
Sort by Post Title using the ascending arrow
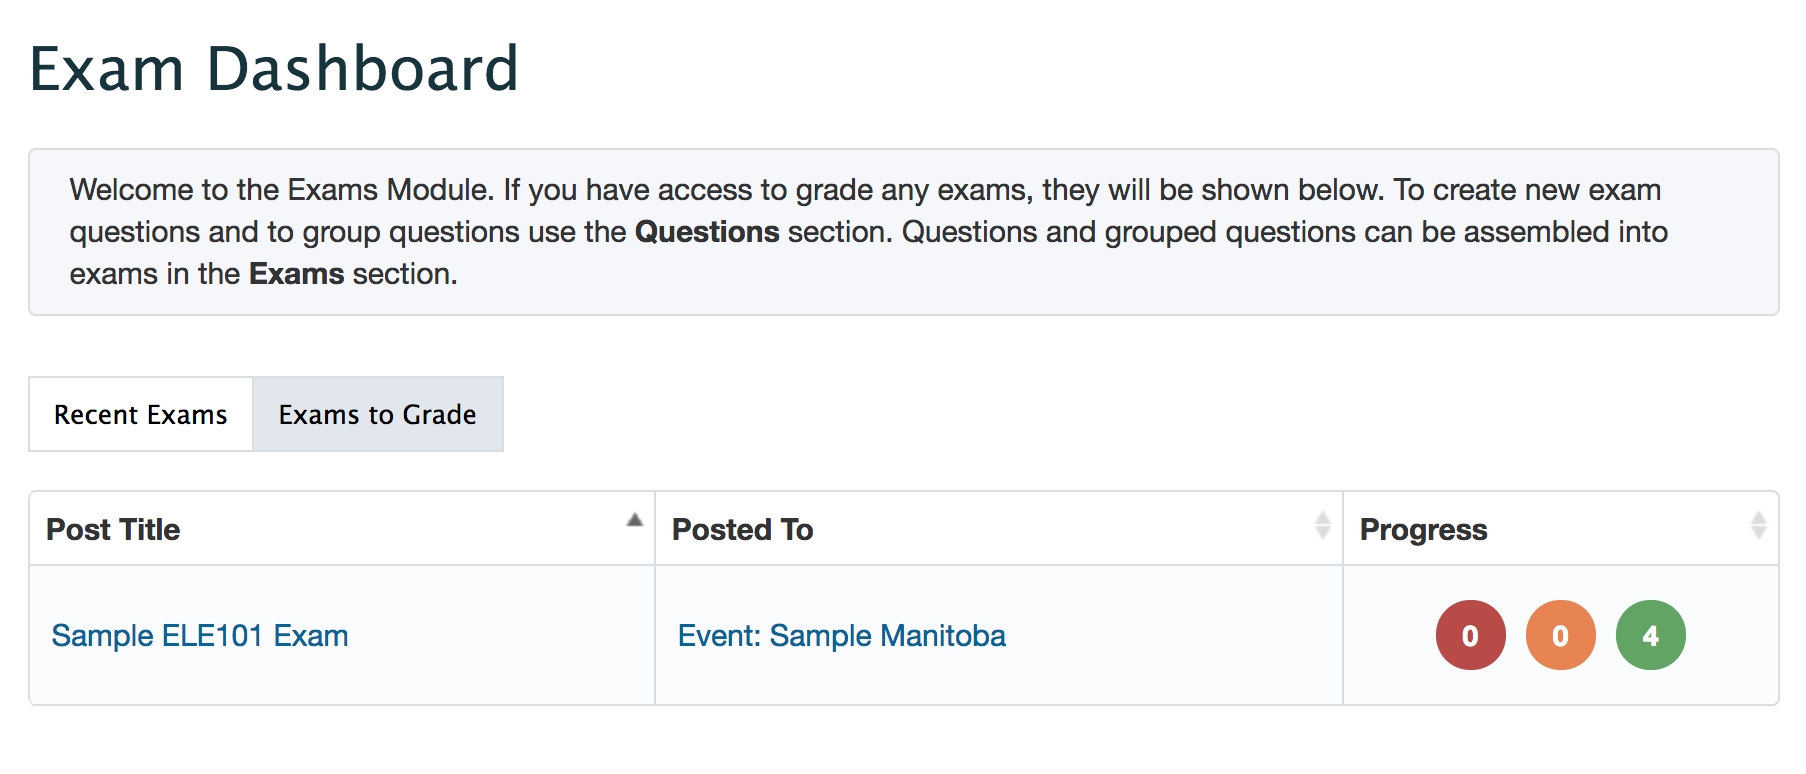(634, 520)
